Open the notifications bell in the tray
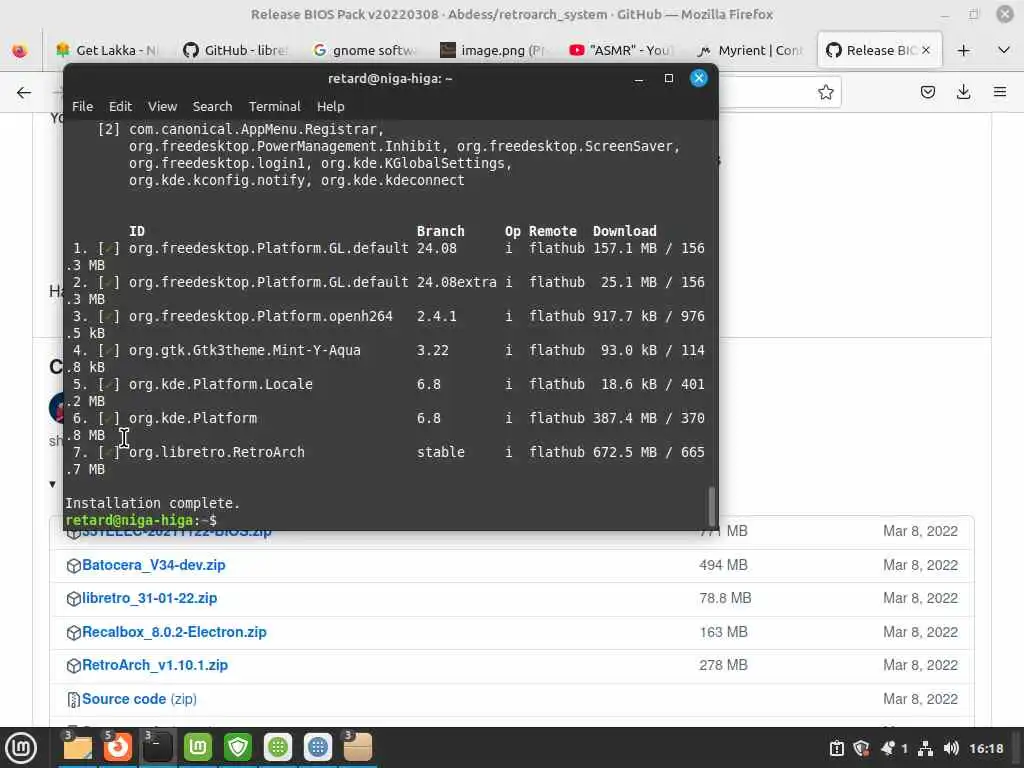 pyautogui.click(x=888, y=748)
